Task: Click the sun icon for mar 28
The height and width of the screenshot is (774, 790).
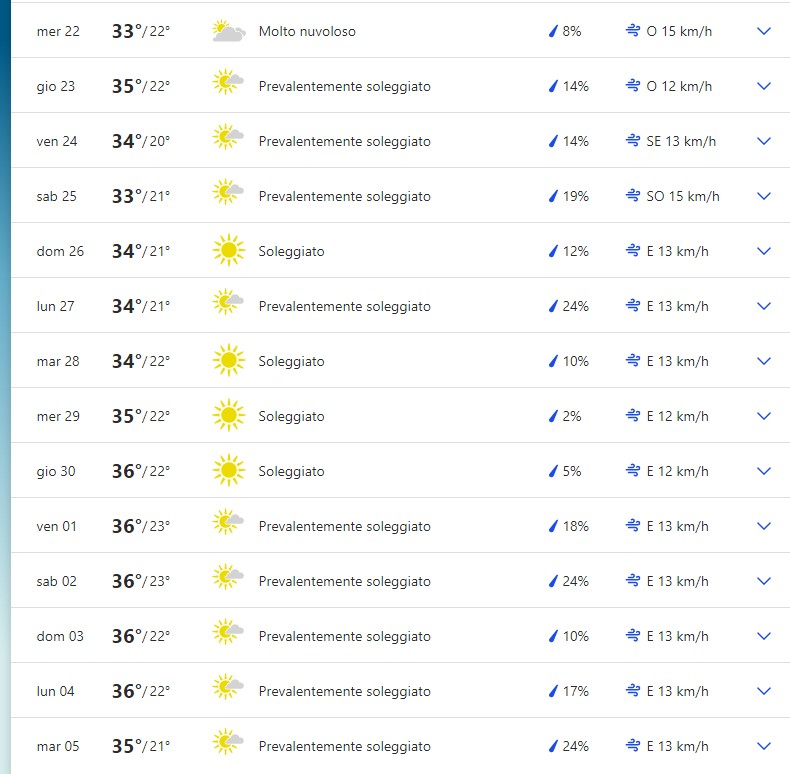Action: 229,361
